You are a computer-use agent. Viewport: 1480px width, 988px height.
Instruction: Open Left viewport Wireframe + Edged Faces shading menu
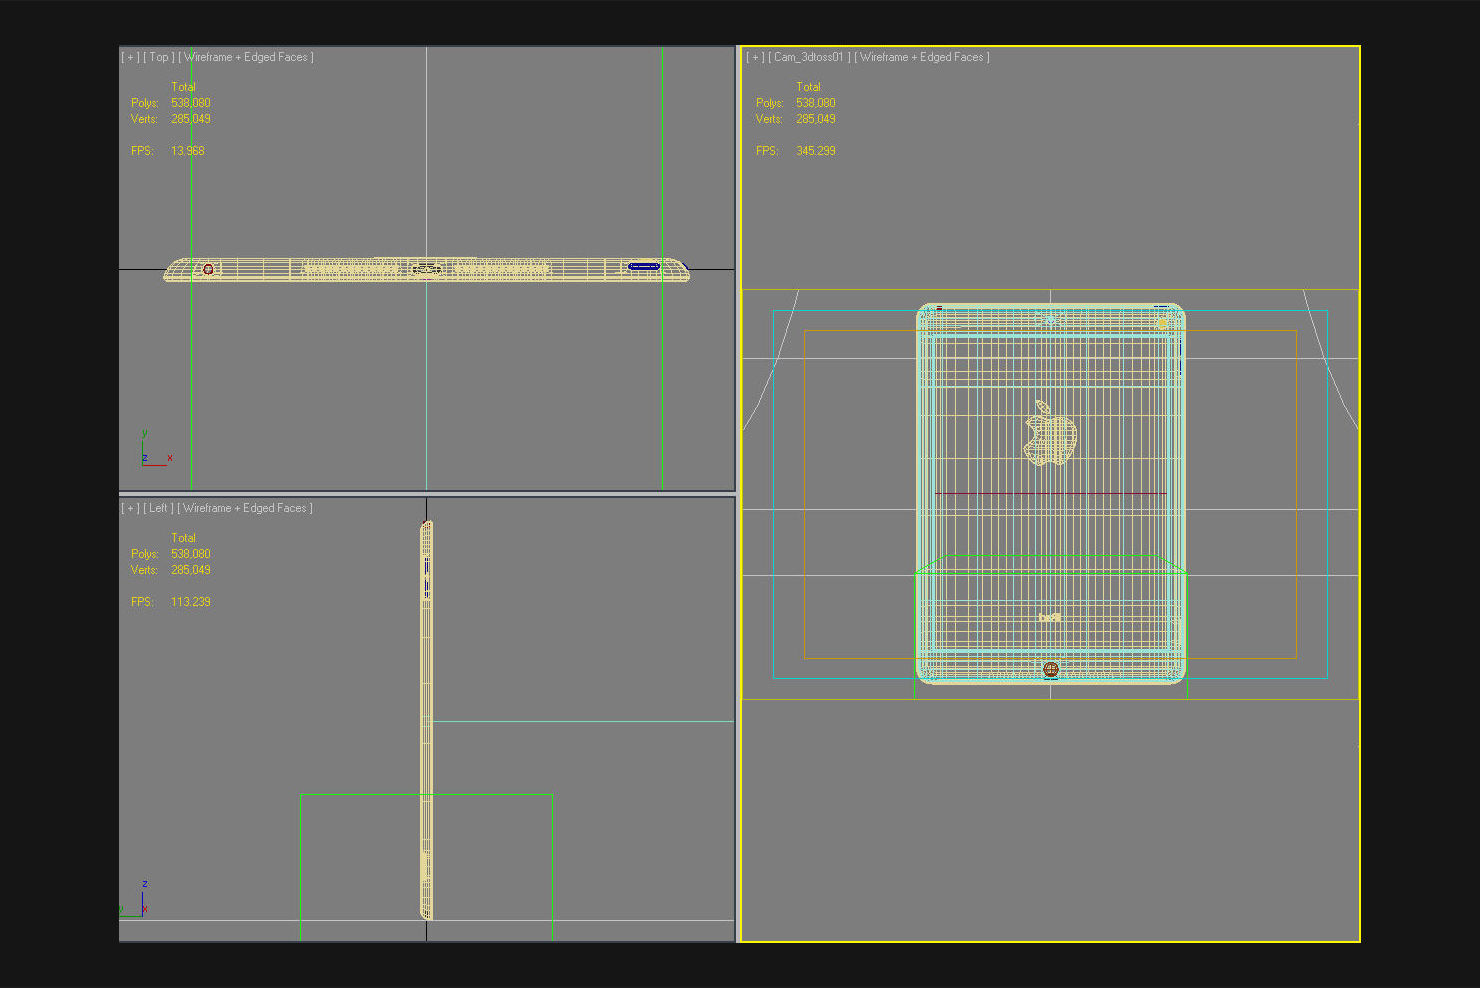(245, 508)
